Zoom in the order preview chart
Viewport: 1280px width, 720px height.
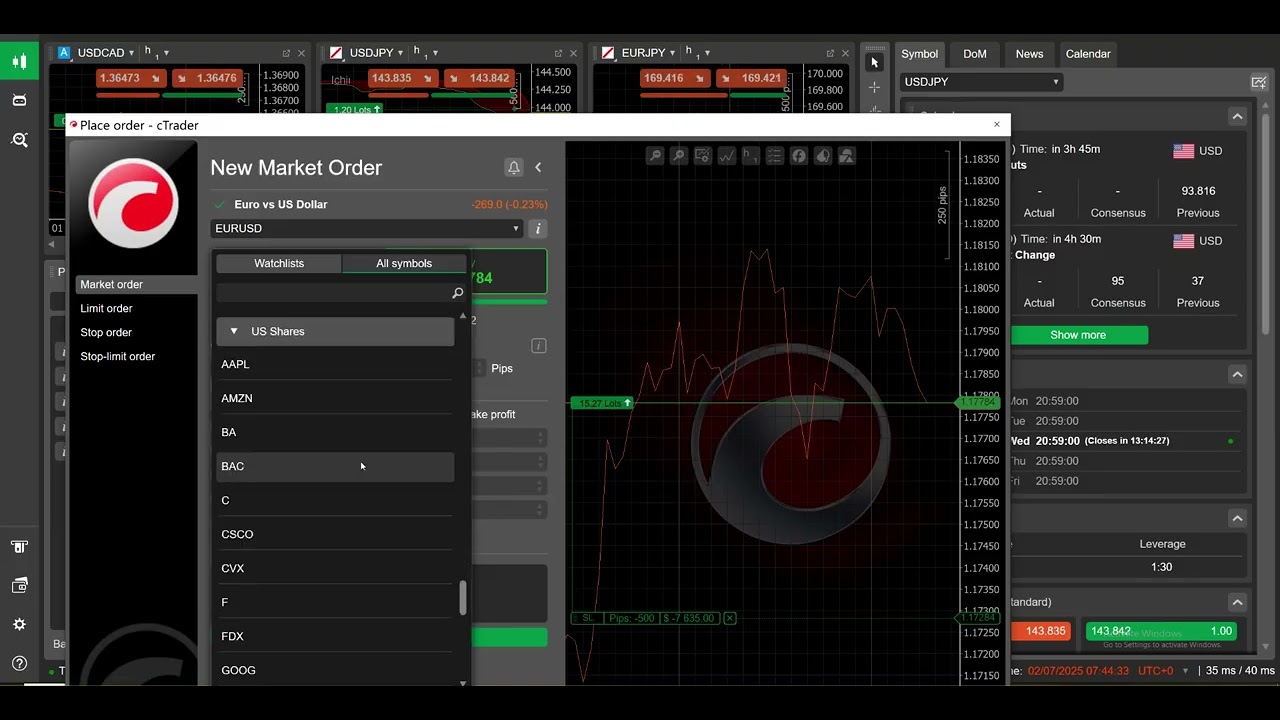tap(679, 156)
